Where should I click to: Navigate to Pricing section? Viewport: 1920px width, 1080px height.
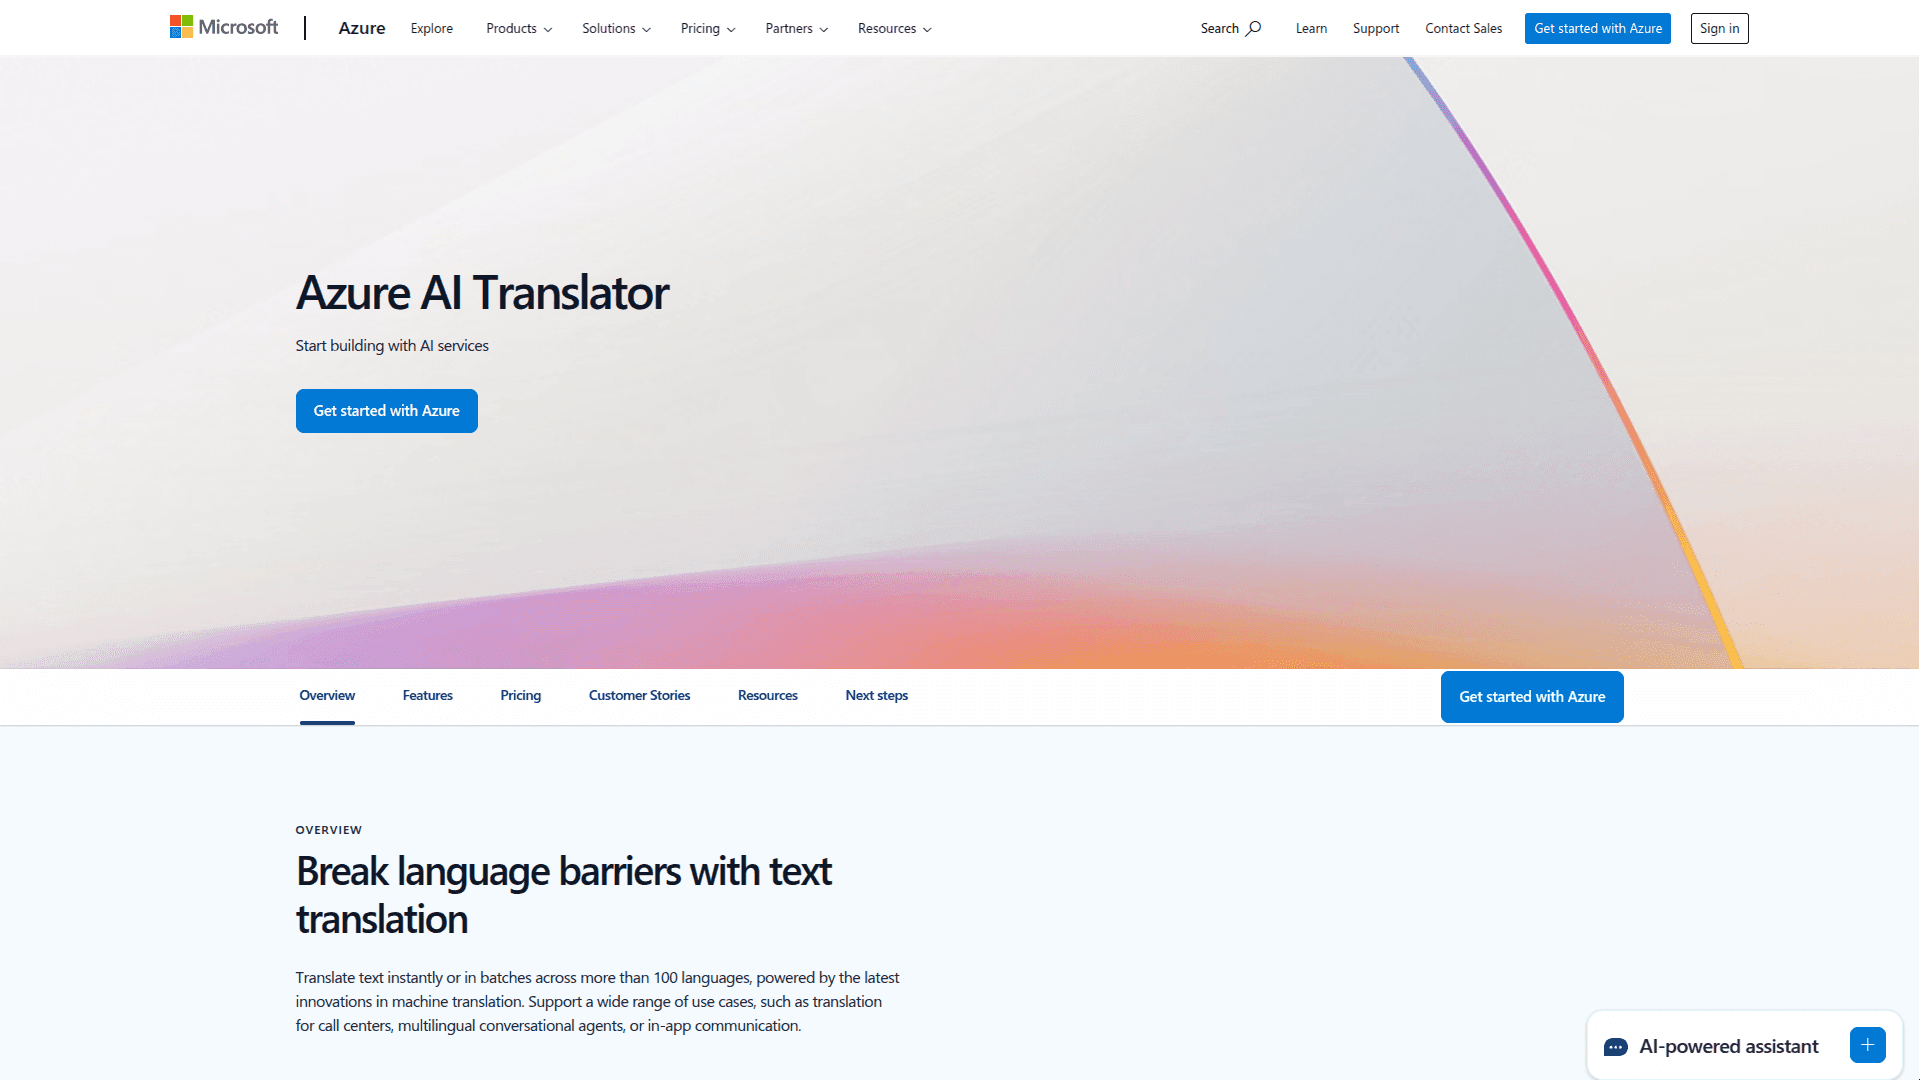[520, 695]
